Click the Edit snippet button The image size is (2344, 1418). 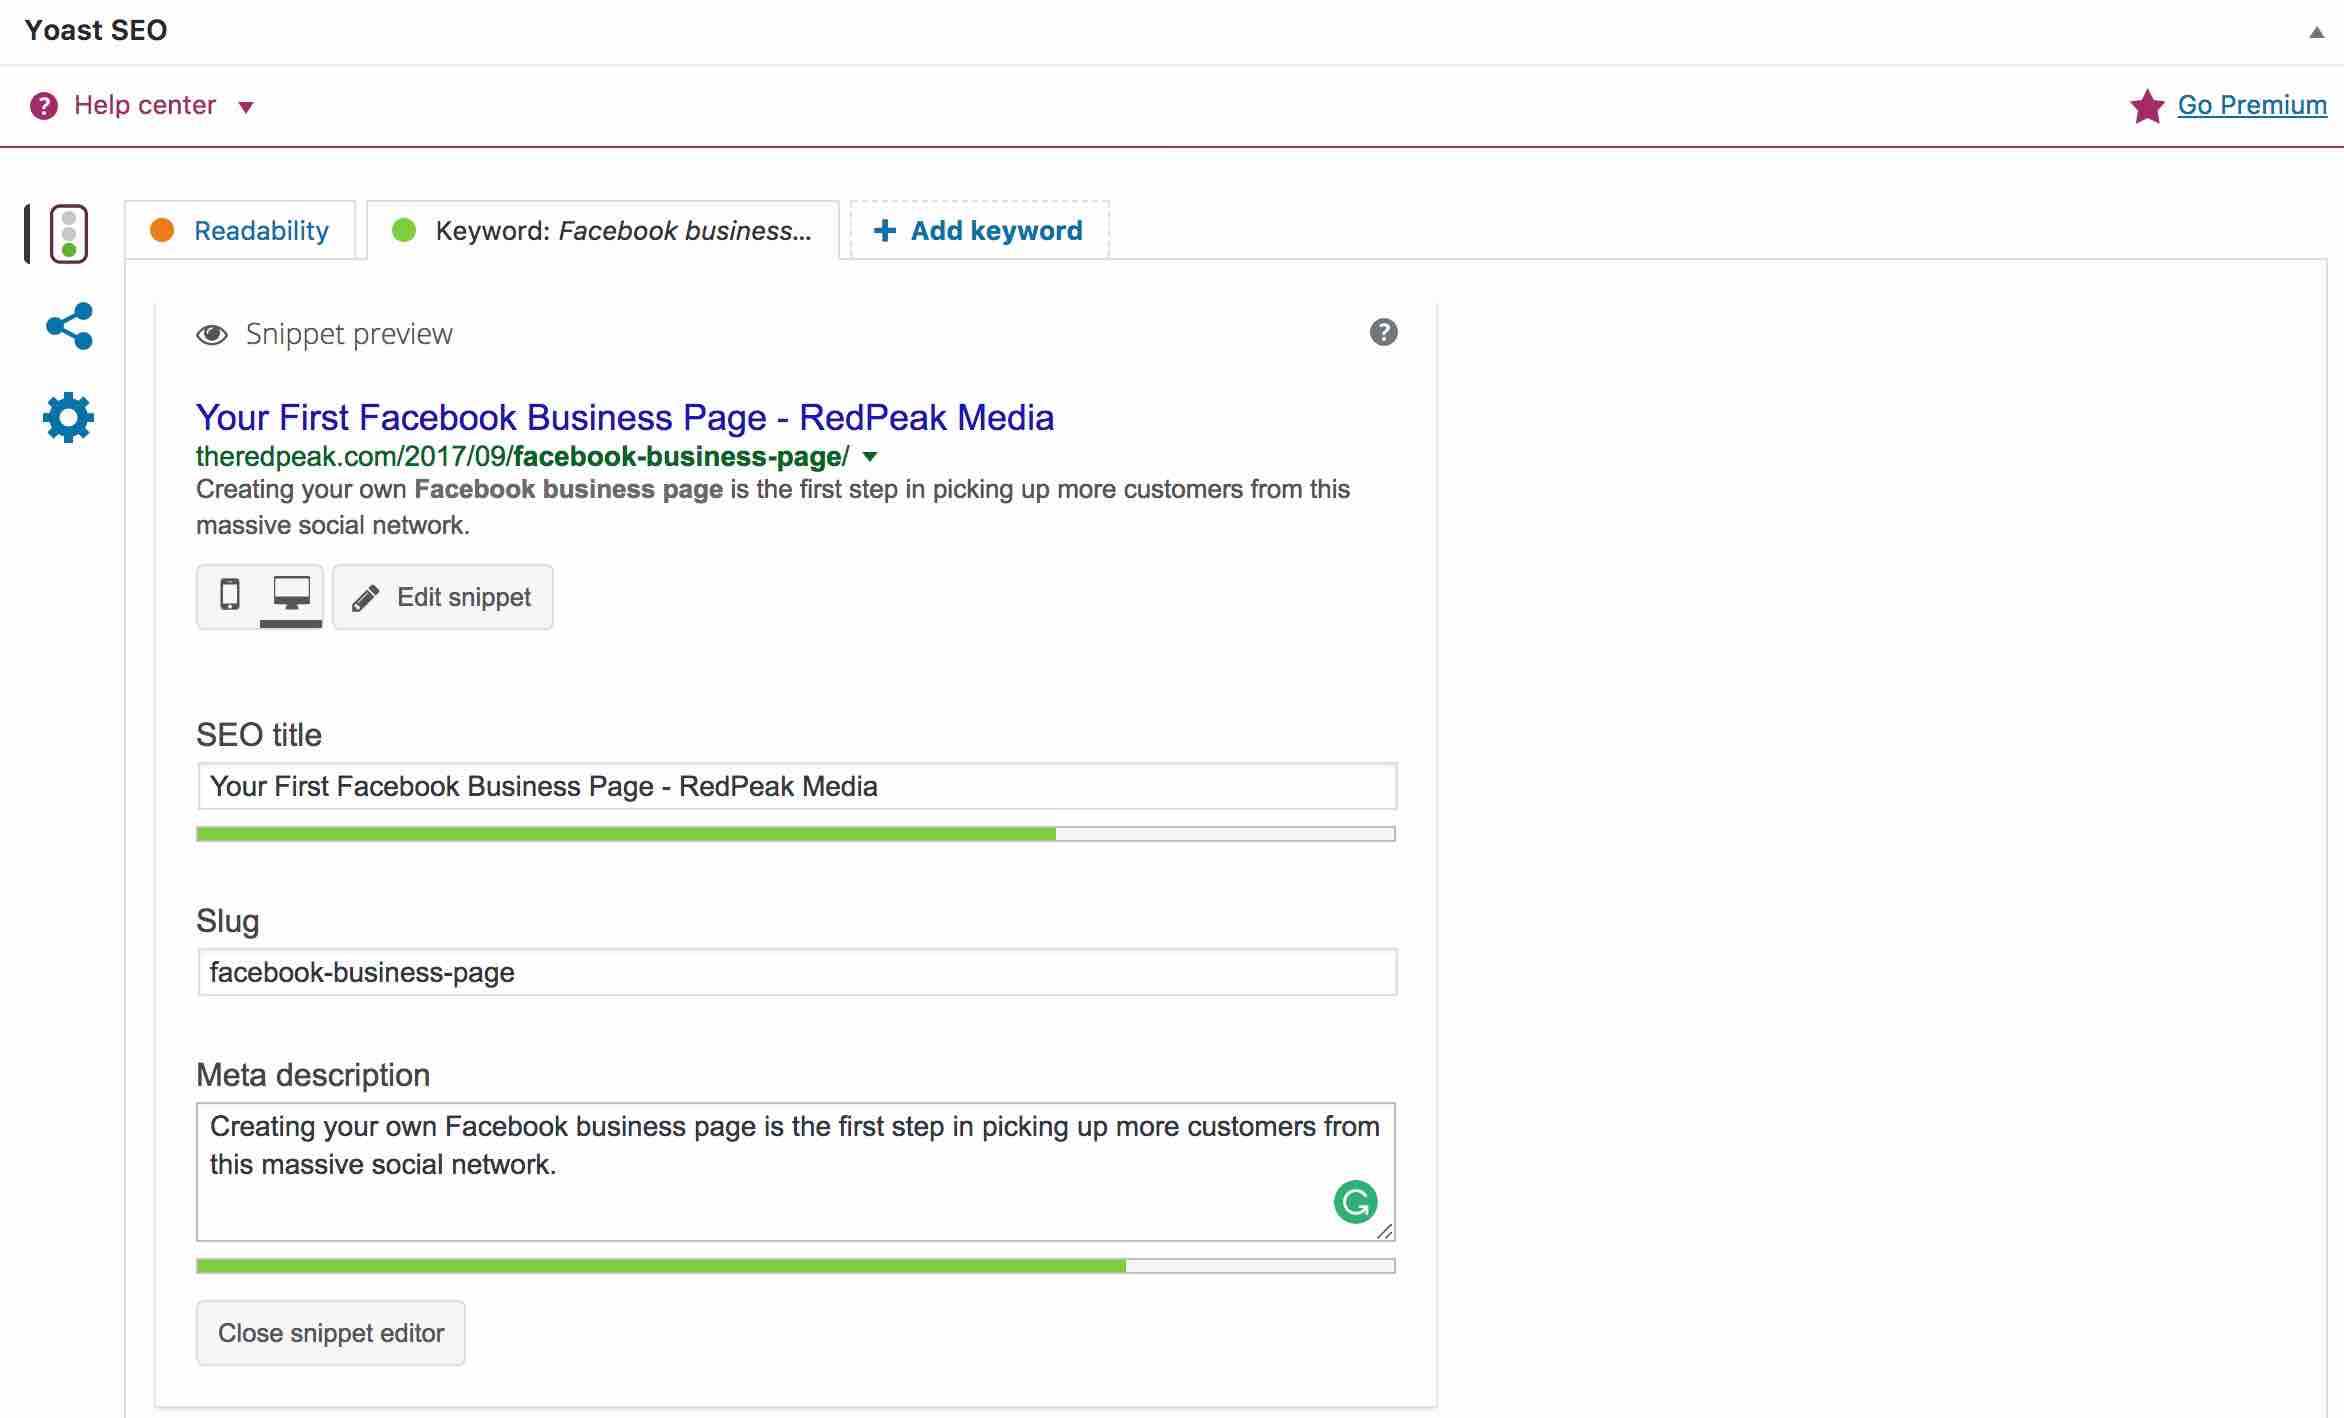443,597
